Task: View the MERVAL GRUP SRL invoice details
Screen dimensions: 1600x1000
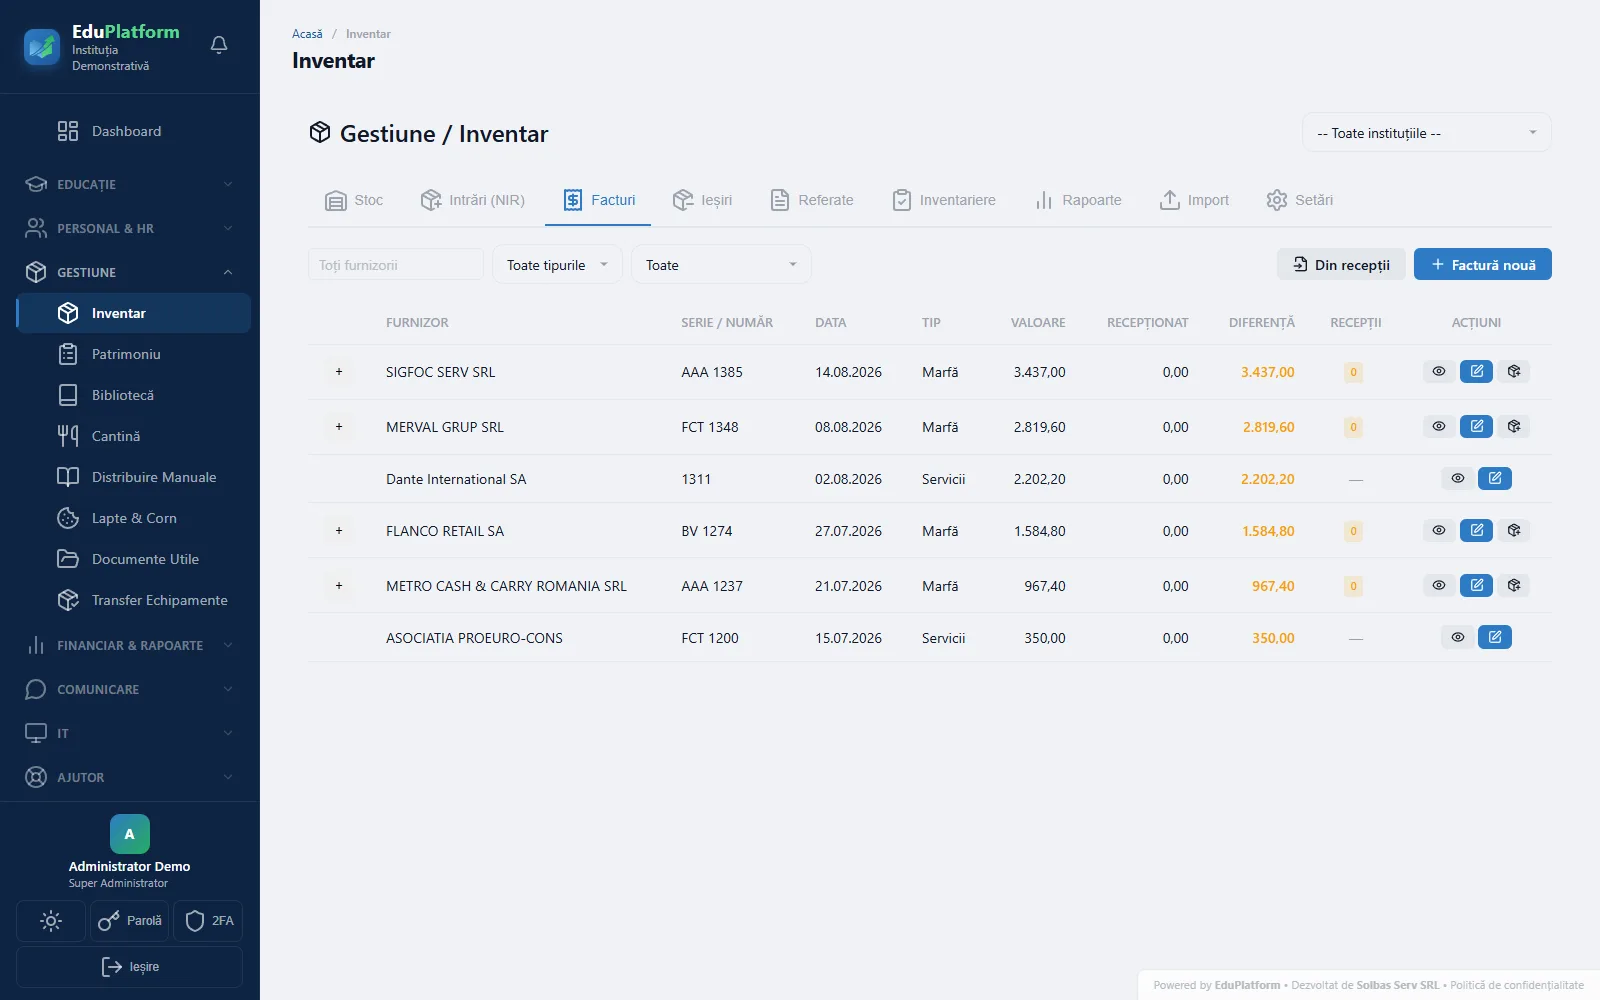Action: (x=1439, y=427)
